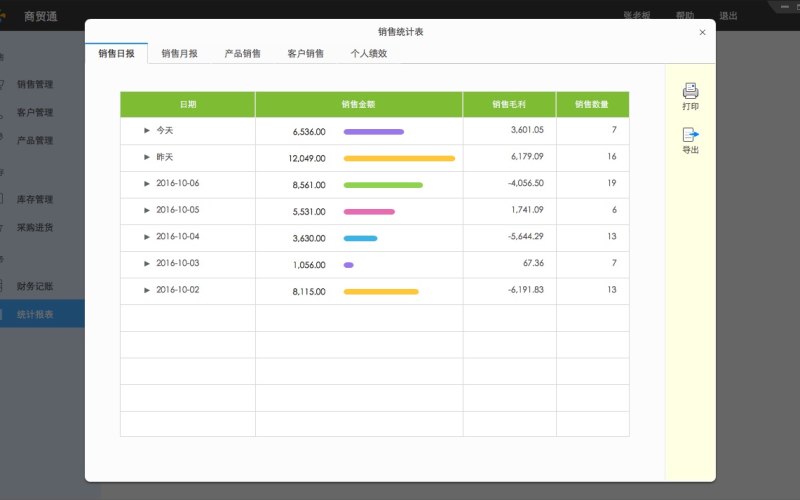Expand the 今天 row
Image resolution: width=800 pixels, height=500 pixels.
point(147,131)
